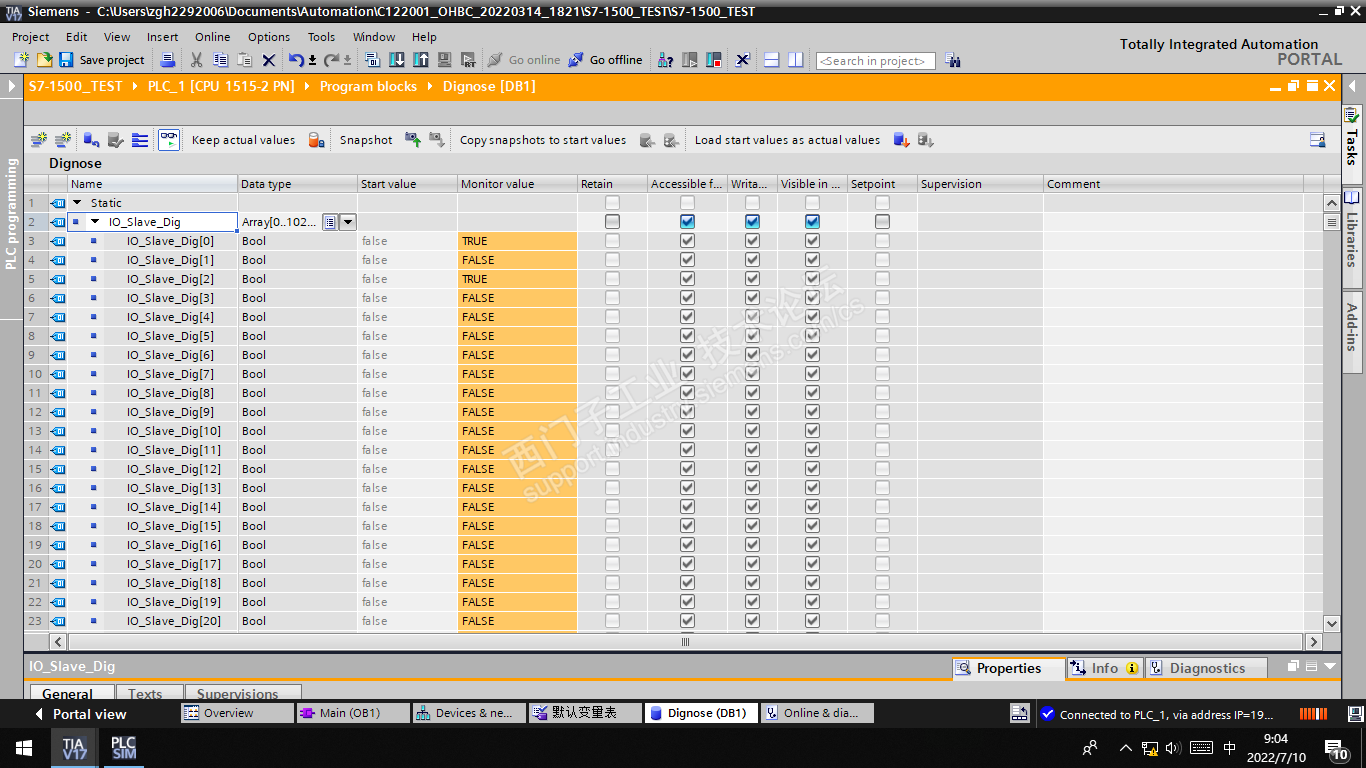Toggle the Monitor all glasses icon
The width and height of the screenshot is (1366, 768).
(x=169, y=140)
